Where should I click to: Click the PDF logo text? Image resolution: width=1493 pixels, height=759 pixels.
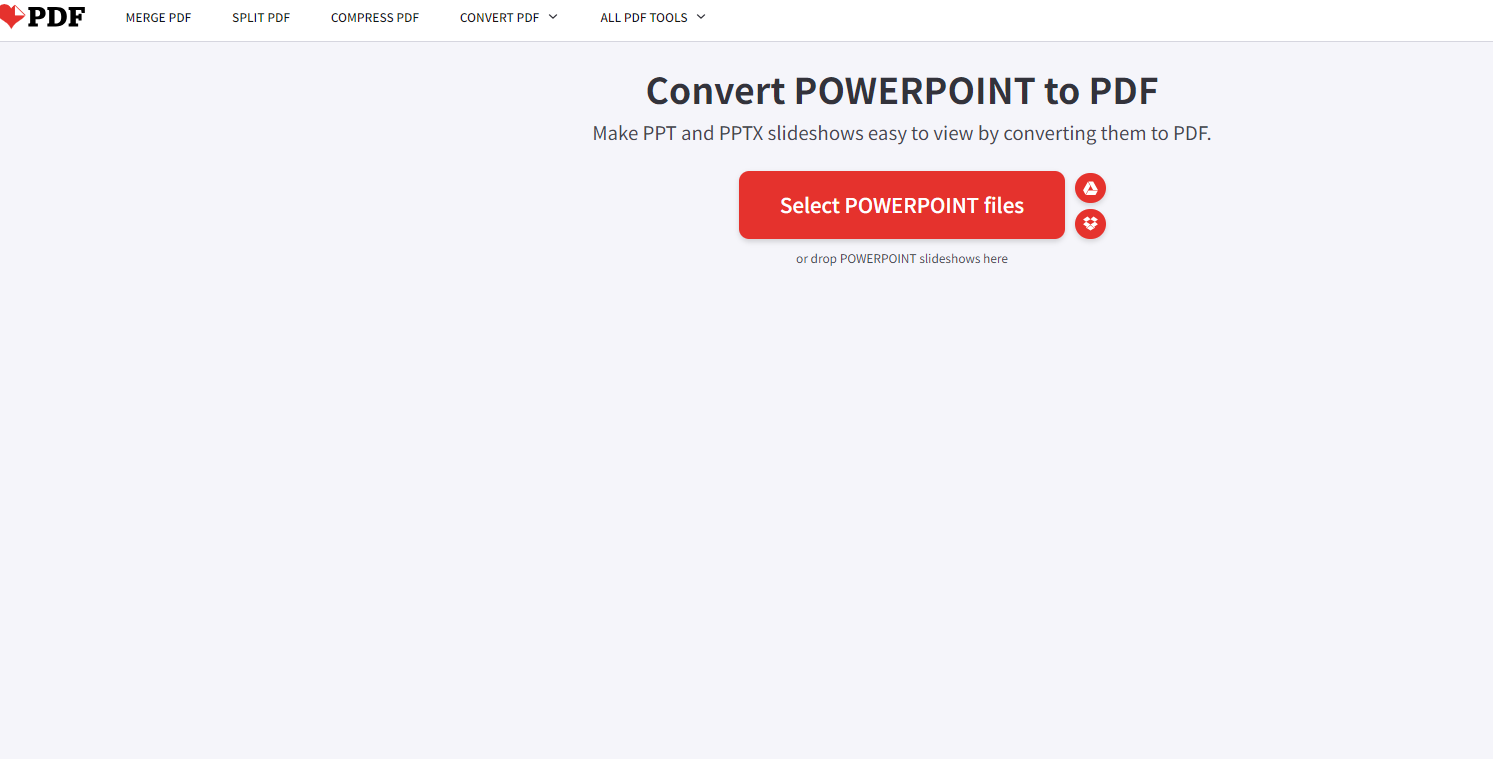point(56,16)
